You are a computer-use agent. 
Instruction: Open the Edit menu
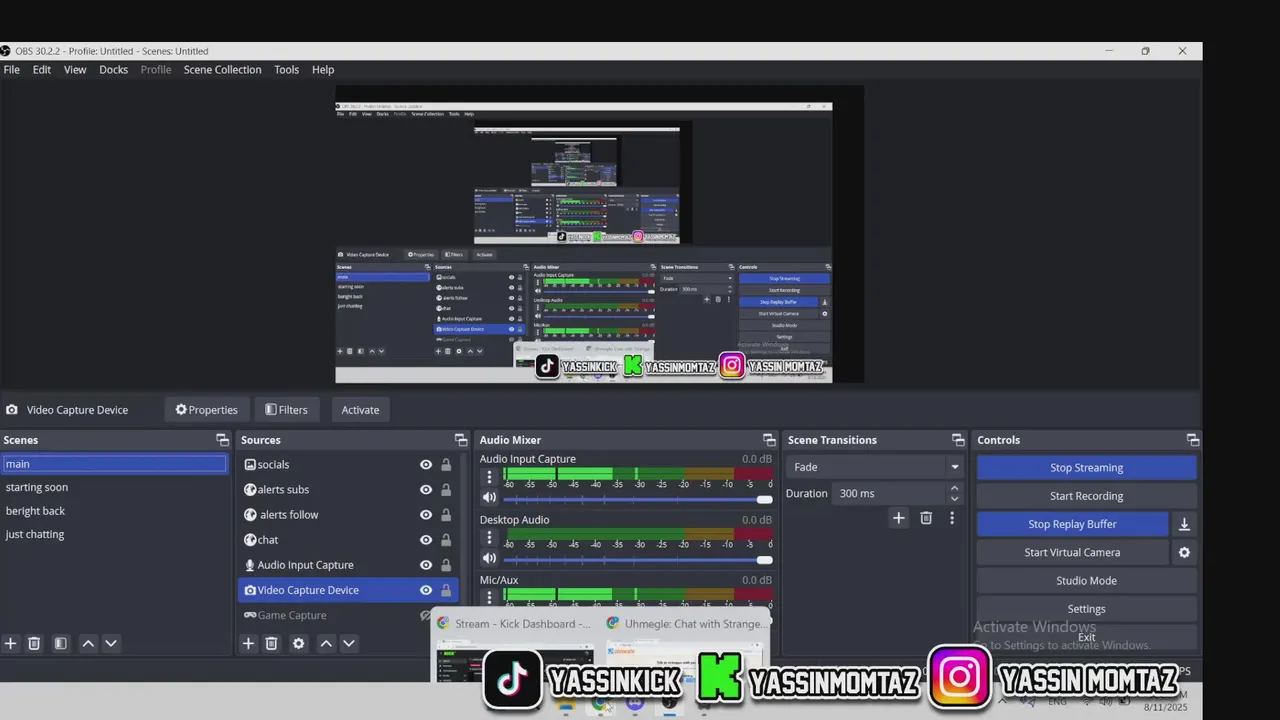pyautogui.click(x=42, y=70)
